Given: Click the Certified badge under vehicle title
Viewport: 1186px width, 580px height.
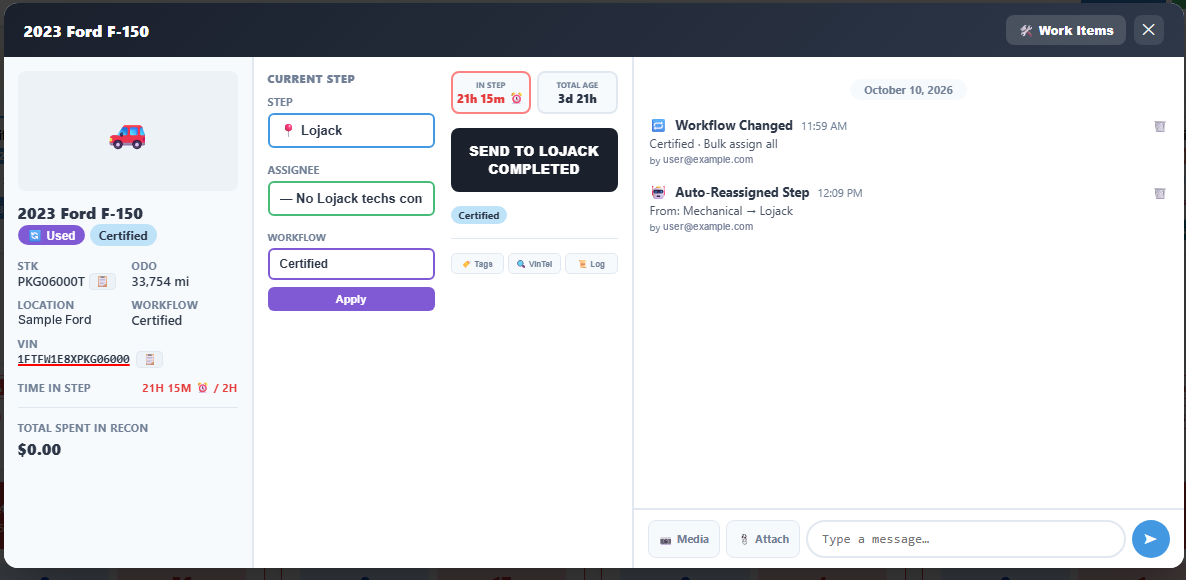Looking at the screenshot, I should coord(123,235).
